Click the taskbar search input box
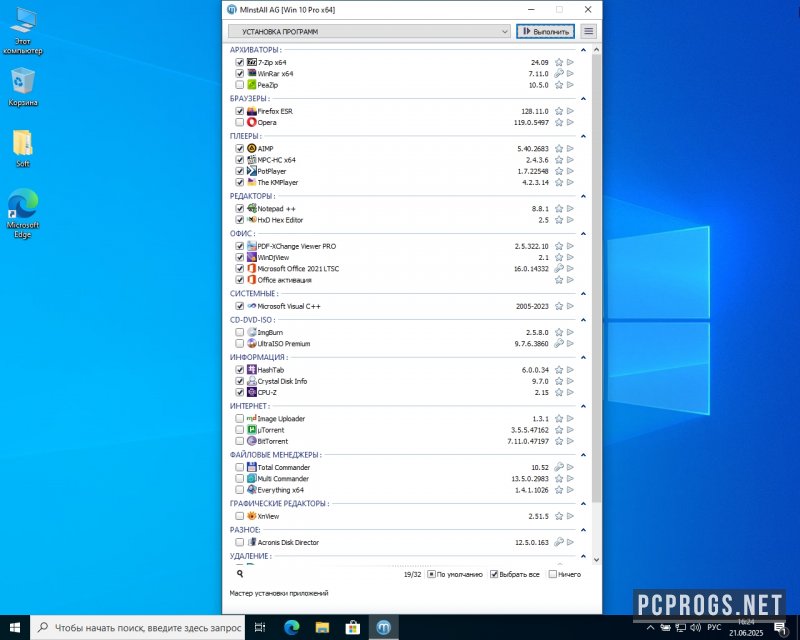The height and width of the screenshot is (640, 800). pyautogui.click(x=138, y=627)
